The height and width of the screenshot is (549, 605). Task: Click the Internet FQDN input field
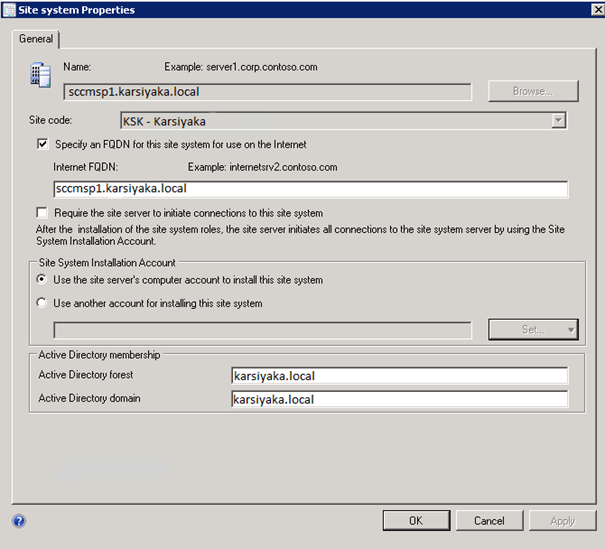pyautogui.click(x=311, y=189)
